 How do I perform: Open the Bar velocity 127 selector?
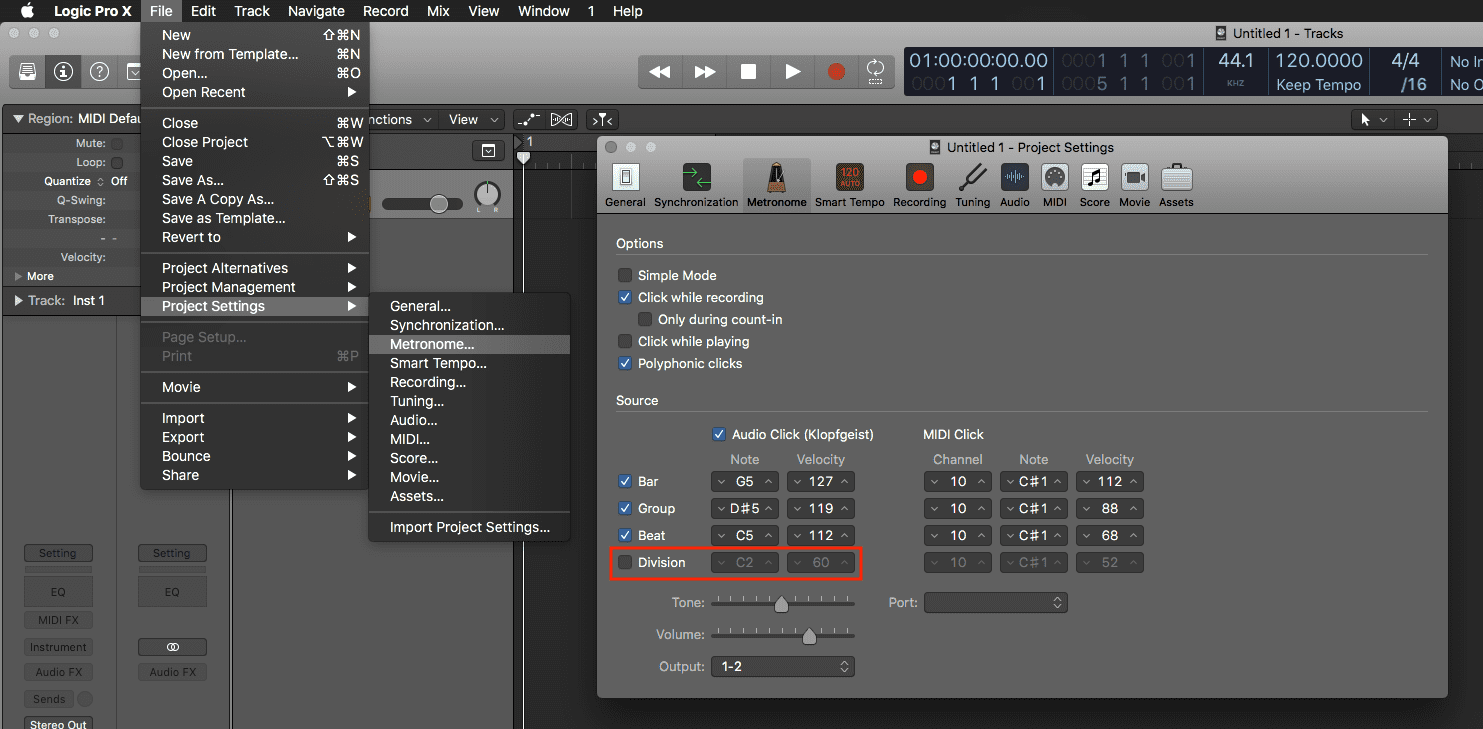[821, 481]
